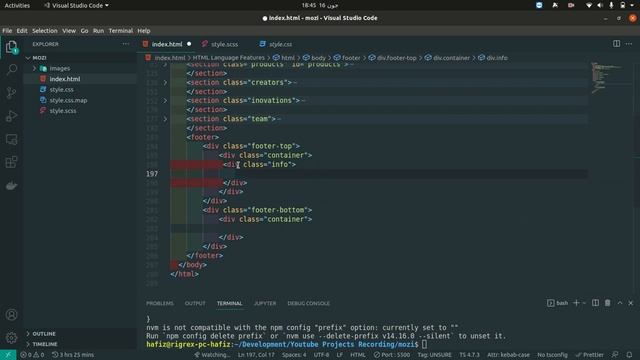This screenshot has width=640, height=360.
Task: Open style.scss in the explorer
Action: tap(62, 111)
